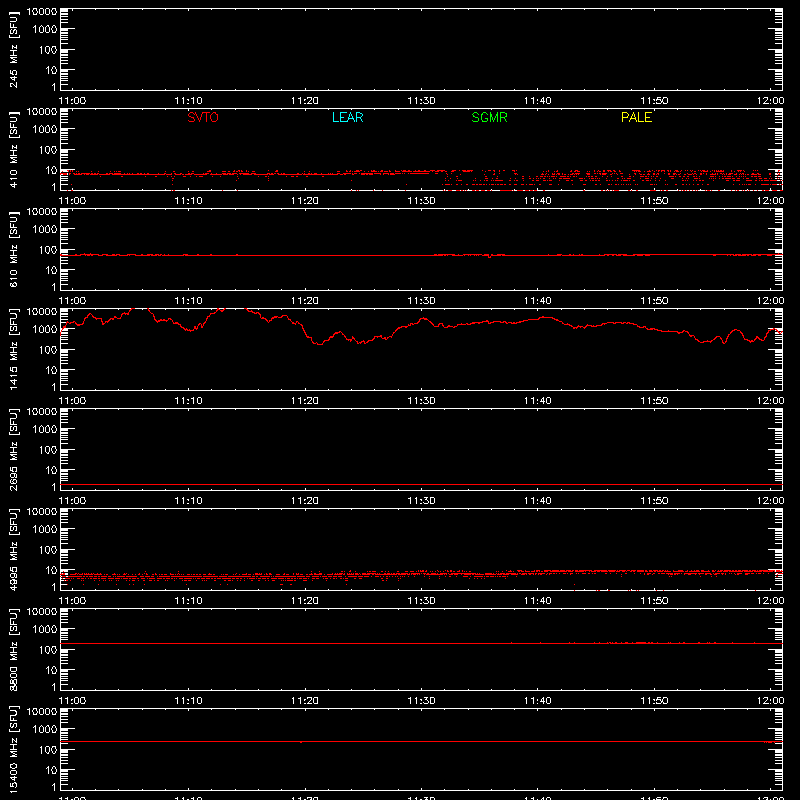Select the 8800 MHz [SFU] axis title
This screenshot has height=800, width=800.
[14, 649]
